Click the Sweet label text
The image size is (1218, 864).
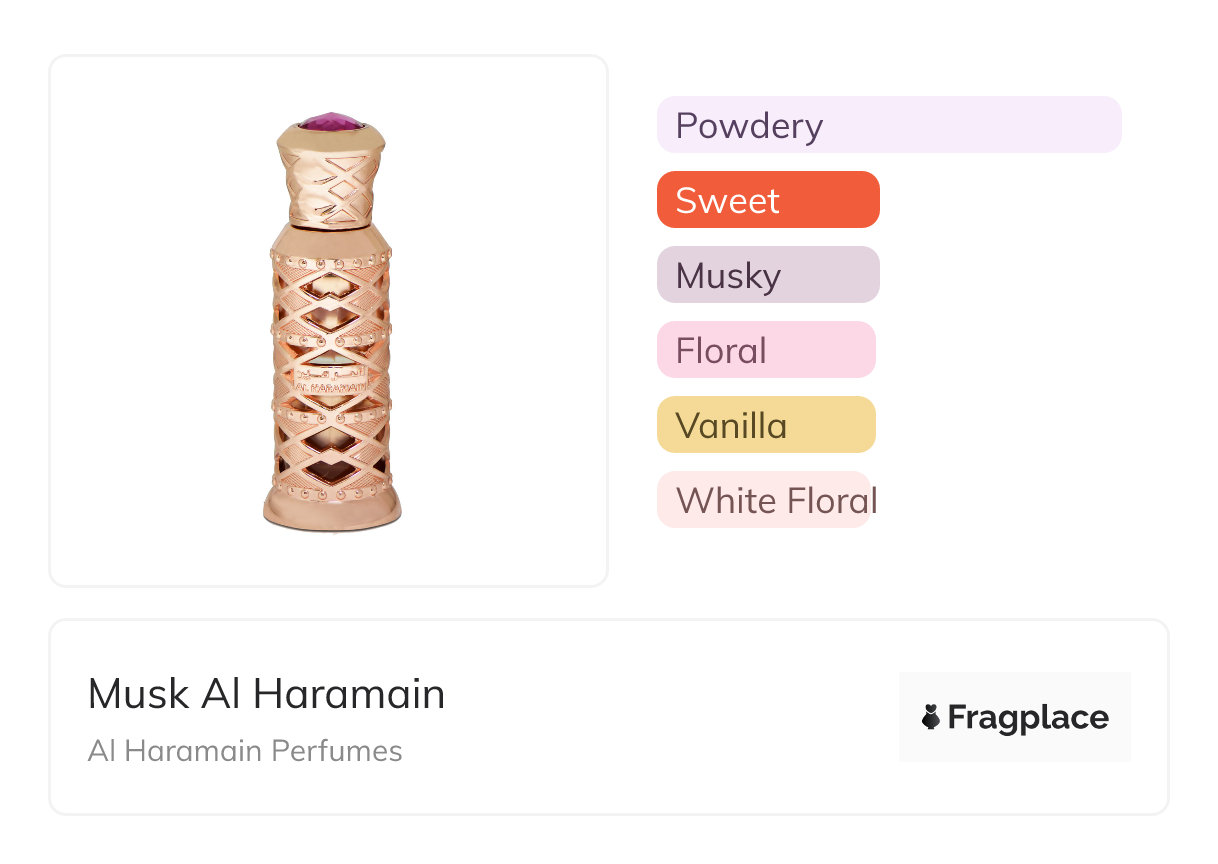coord(727,201)
